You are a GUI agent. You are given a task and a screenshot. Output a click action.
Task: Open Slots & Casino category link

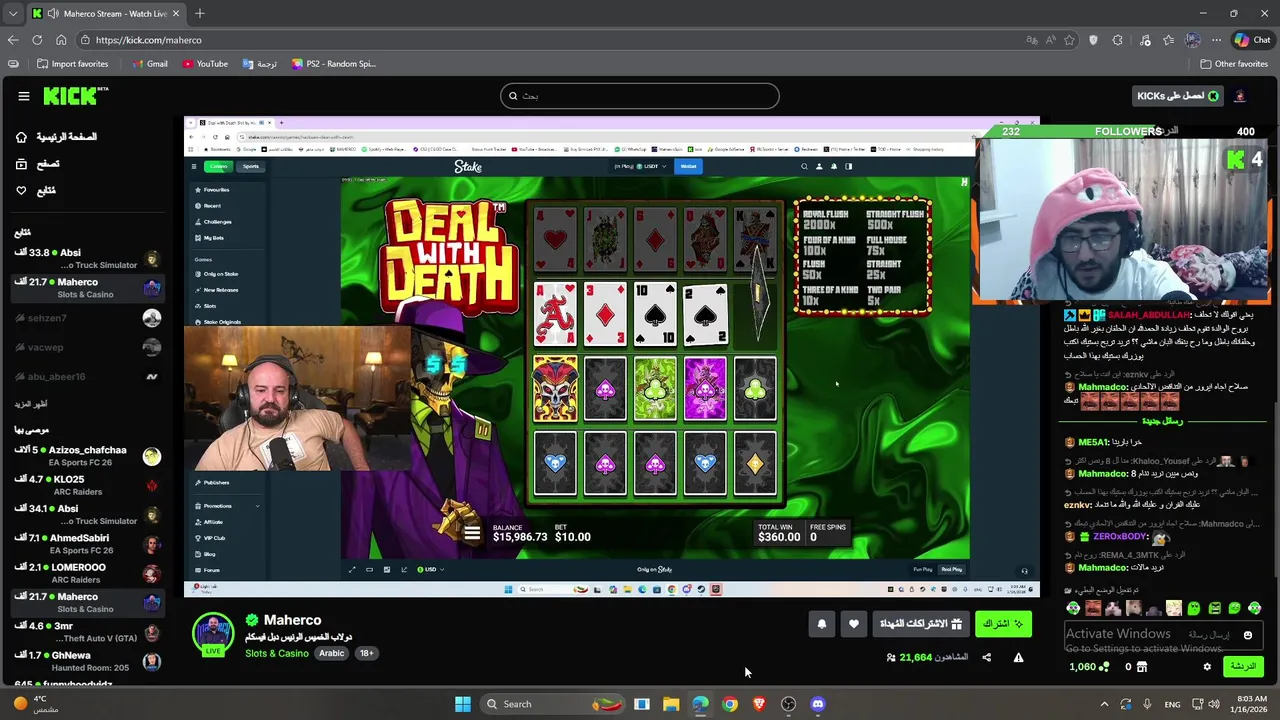tap(277, 653)
